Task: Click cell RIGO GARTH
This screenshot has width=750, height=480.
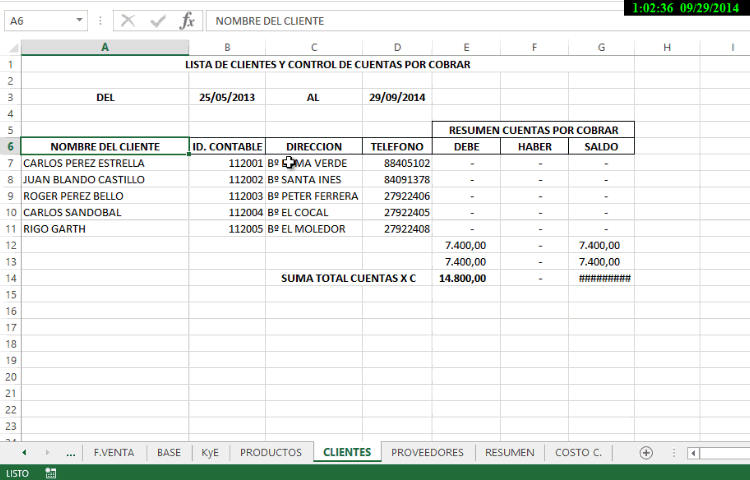Action: 105,229
